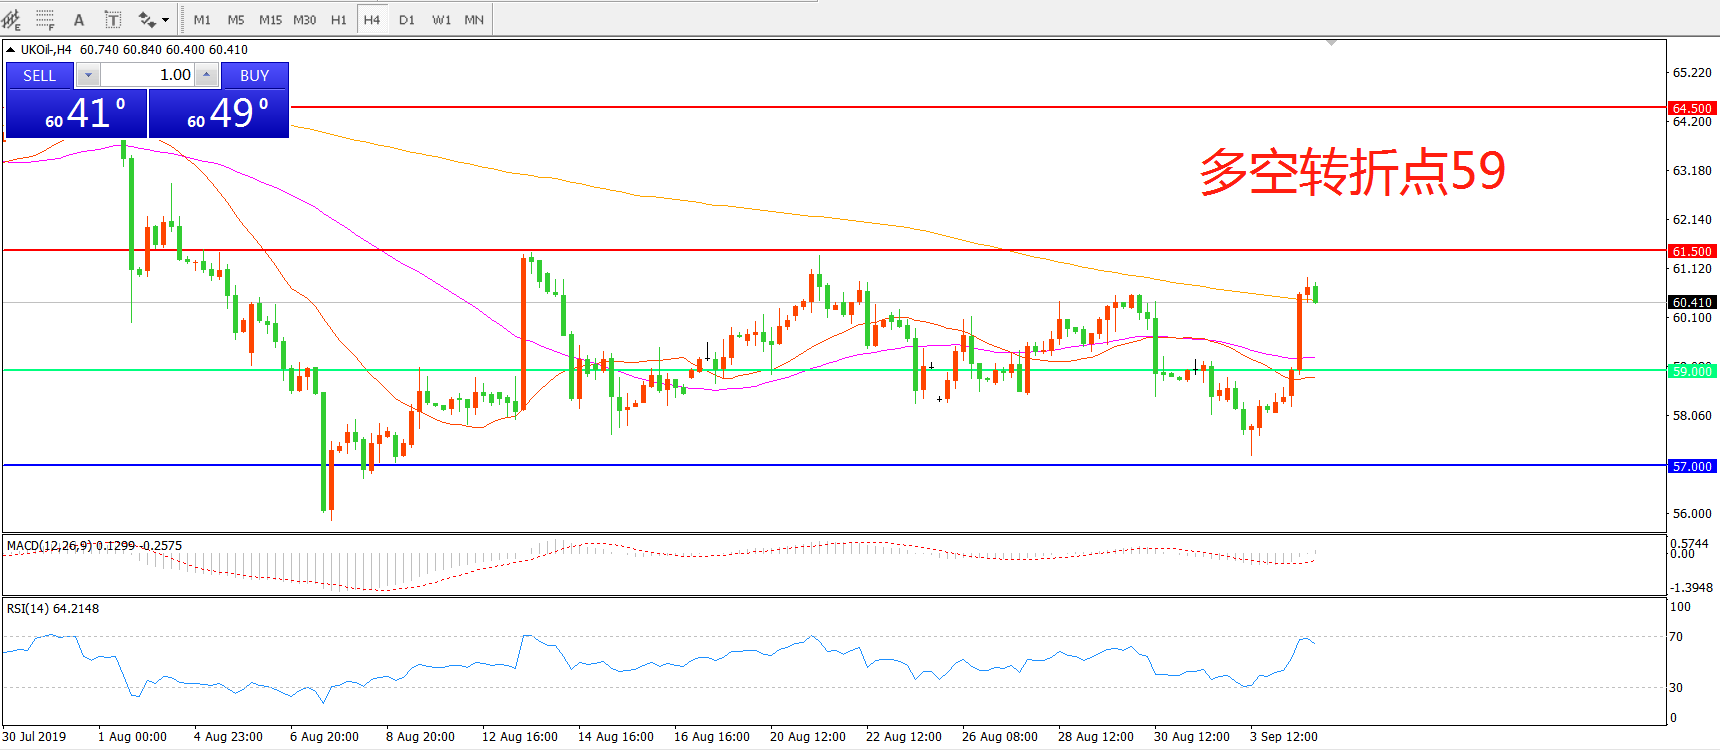
Task: Pick the Text tool marked A
Action: click(79, 19)
